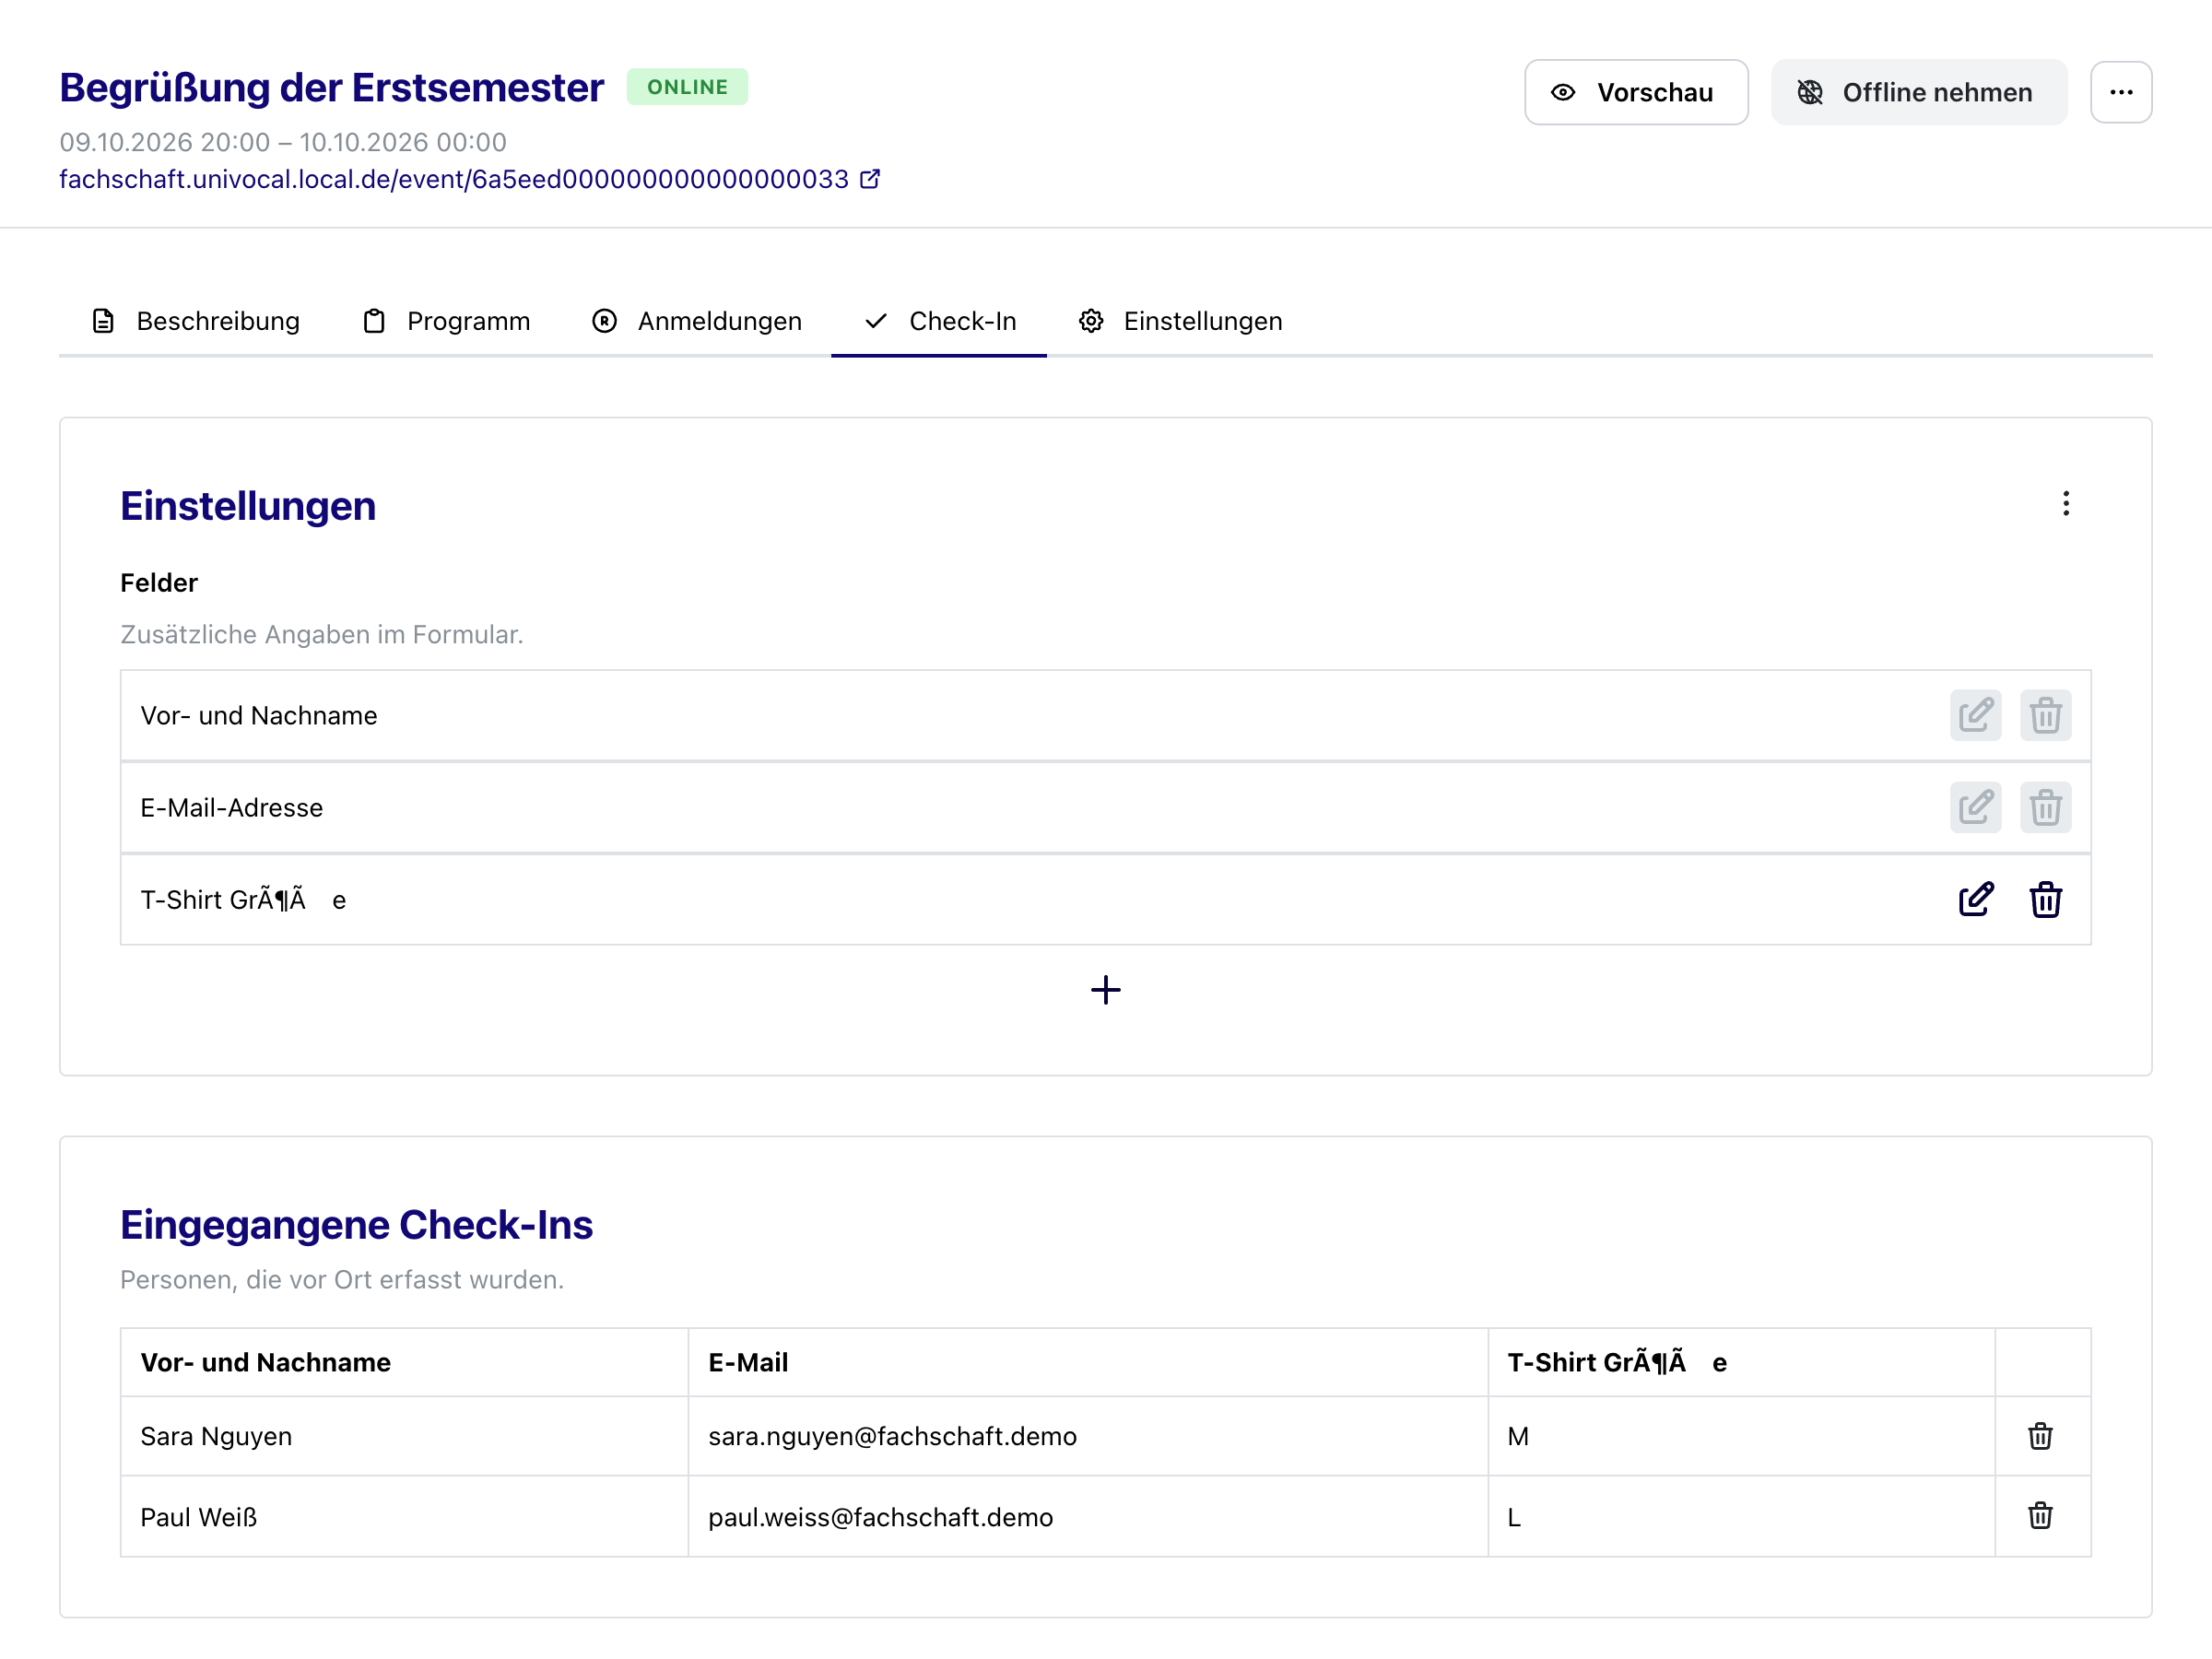Add a new form field with plus icon
The height and width of the screenshot is (1659, 2212).
(x=1105, y=990)
